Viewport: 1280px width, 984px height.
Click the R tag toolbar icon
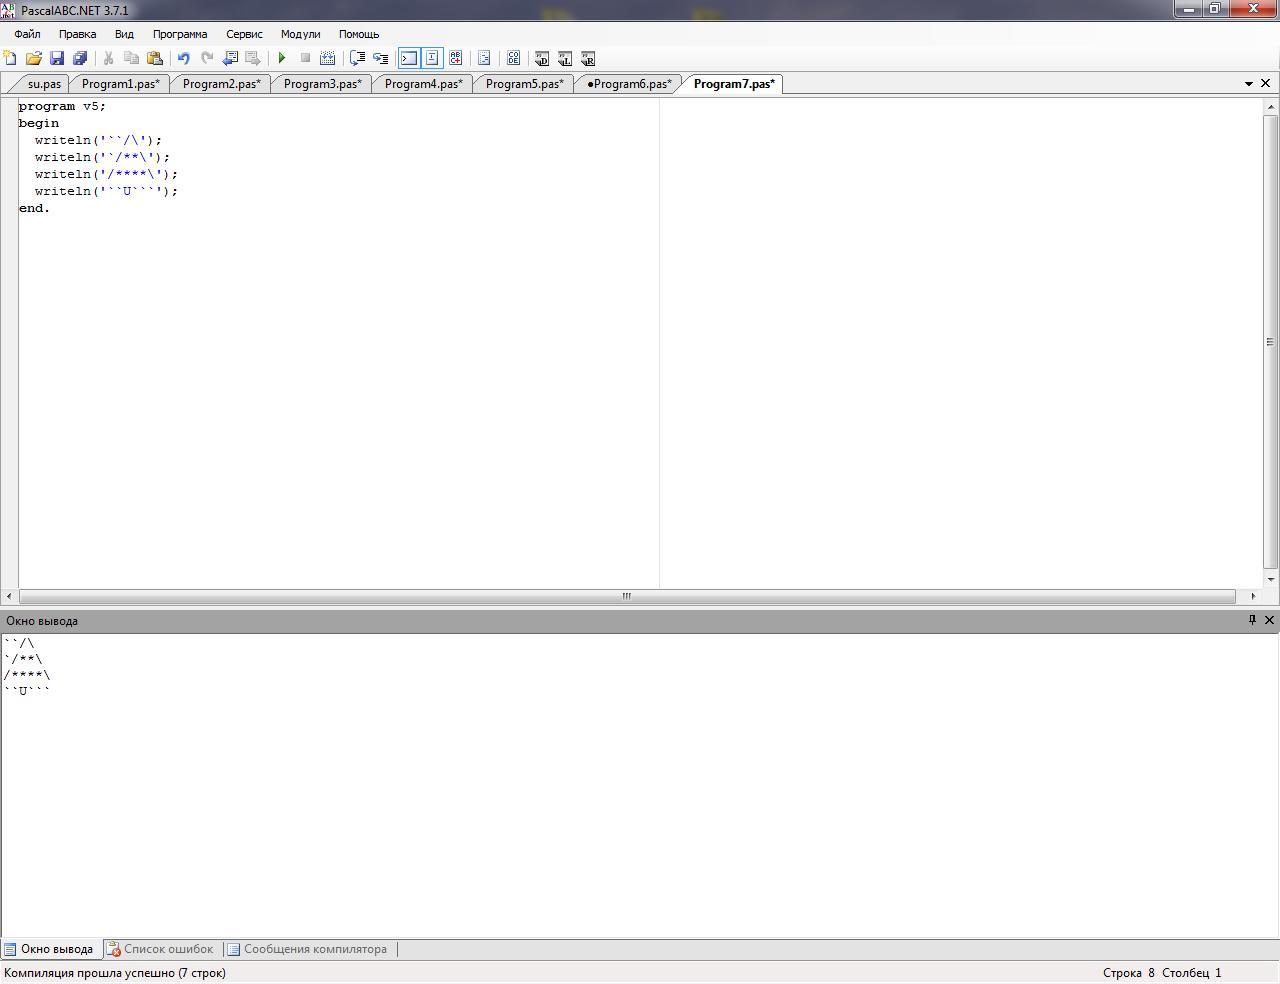point(588,58)
